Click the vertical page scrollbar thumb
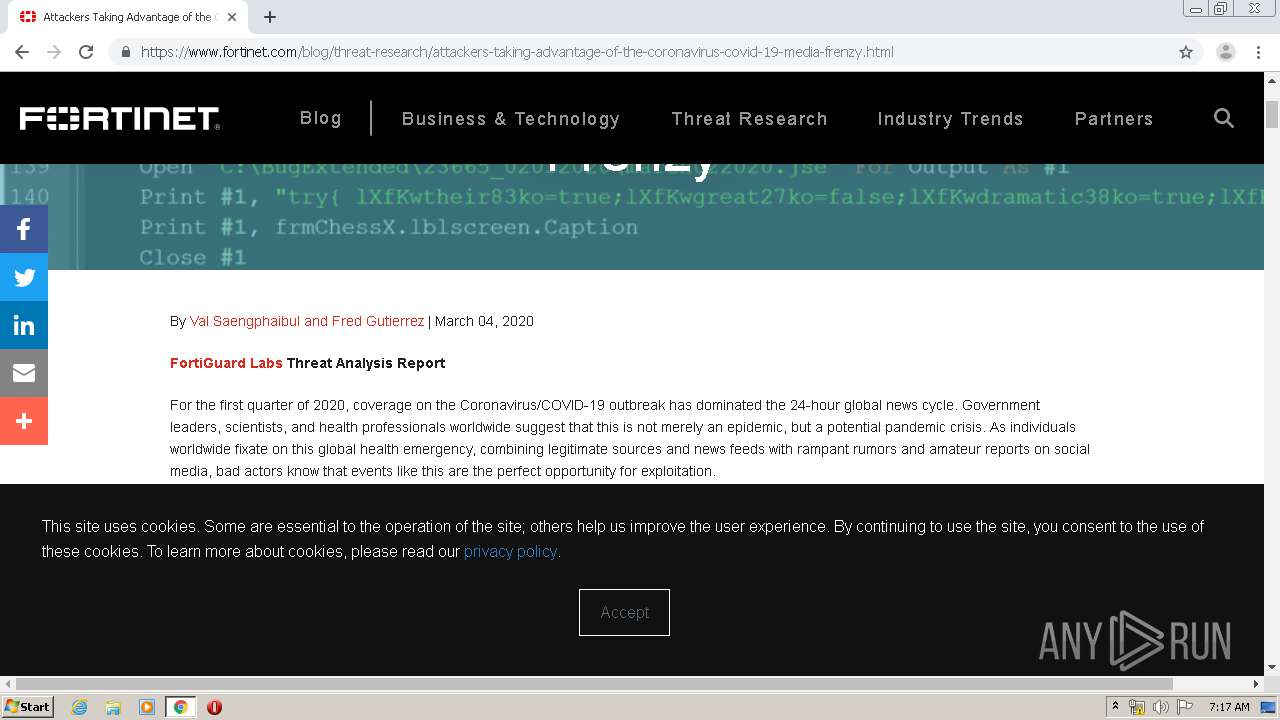1280x720 pixels. coord(1272,115)
